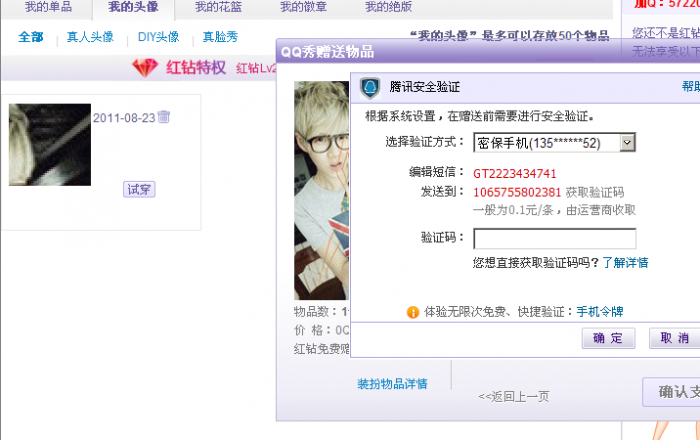Switch to the 我的花篮 tab
Viewport: 700px width, 440px height.
[x=218, y=7]
